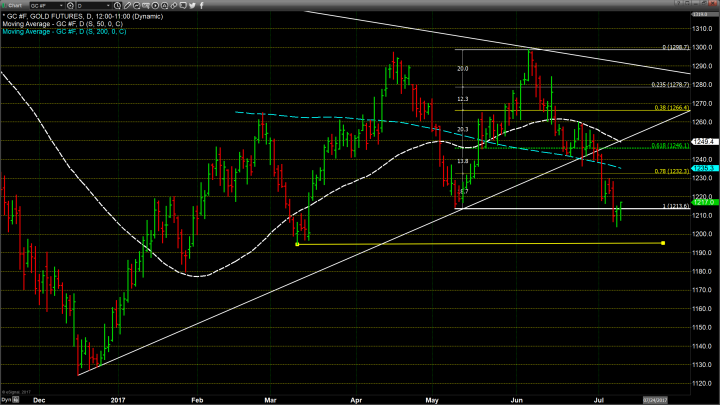Screen dimensions: 720x405
Task: Click the 1 (1213.6) Fibonacci label
Action: 676,206
